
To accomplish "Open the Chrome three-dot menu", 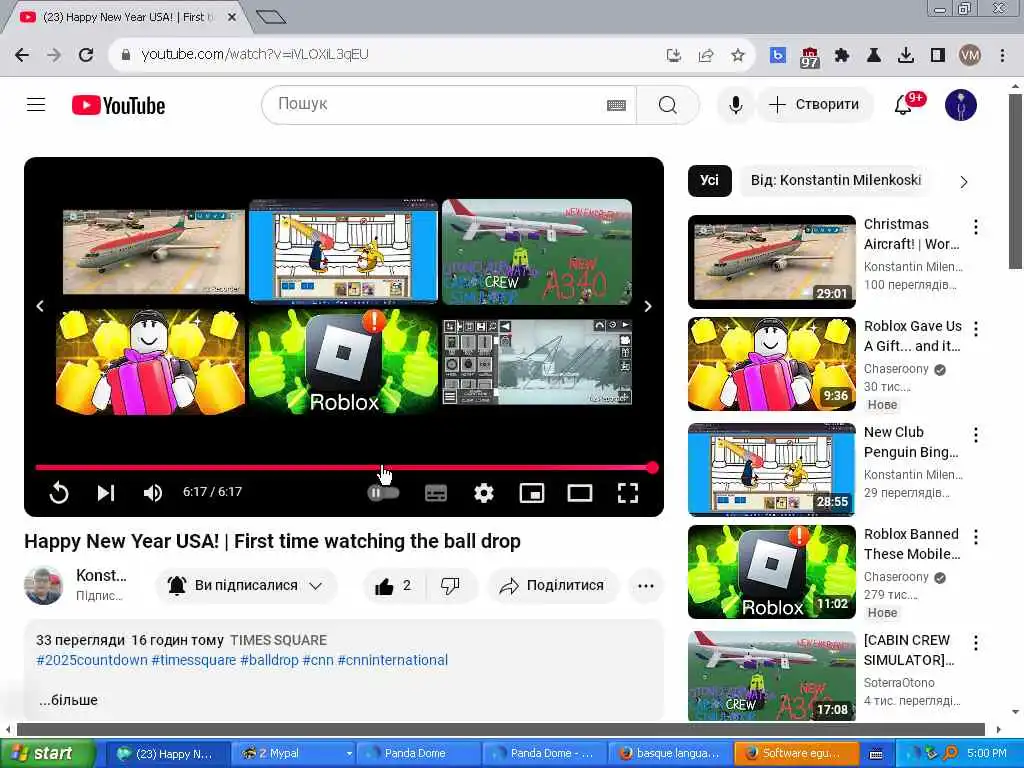I will point(1002,56).
